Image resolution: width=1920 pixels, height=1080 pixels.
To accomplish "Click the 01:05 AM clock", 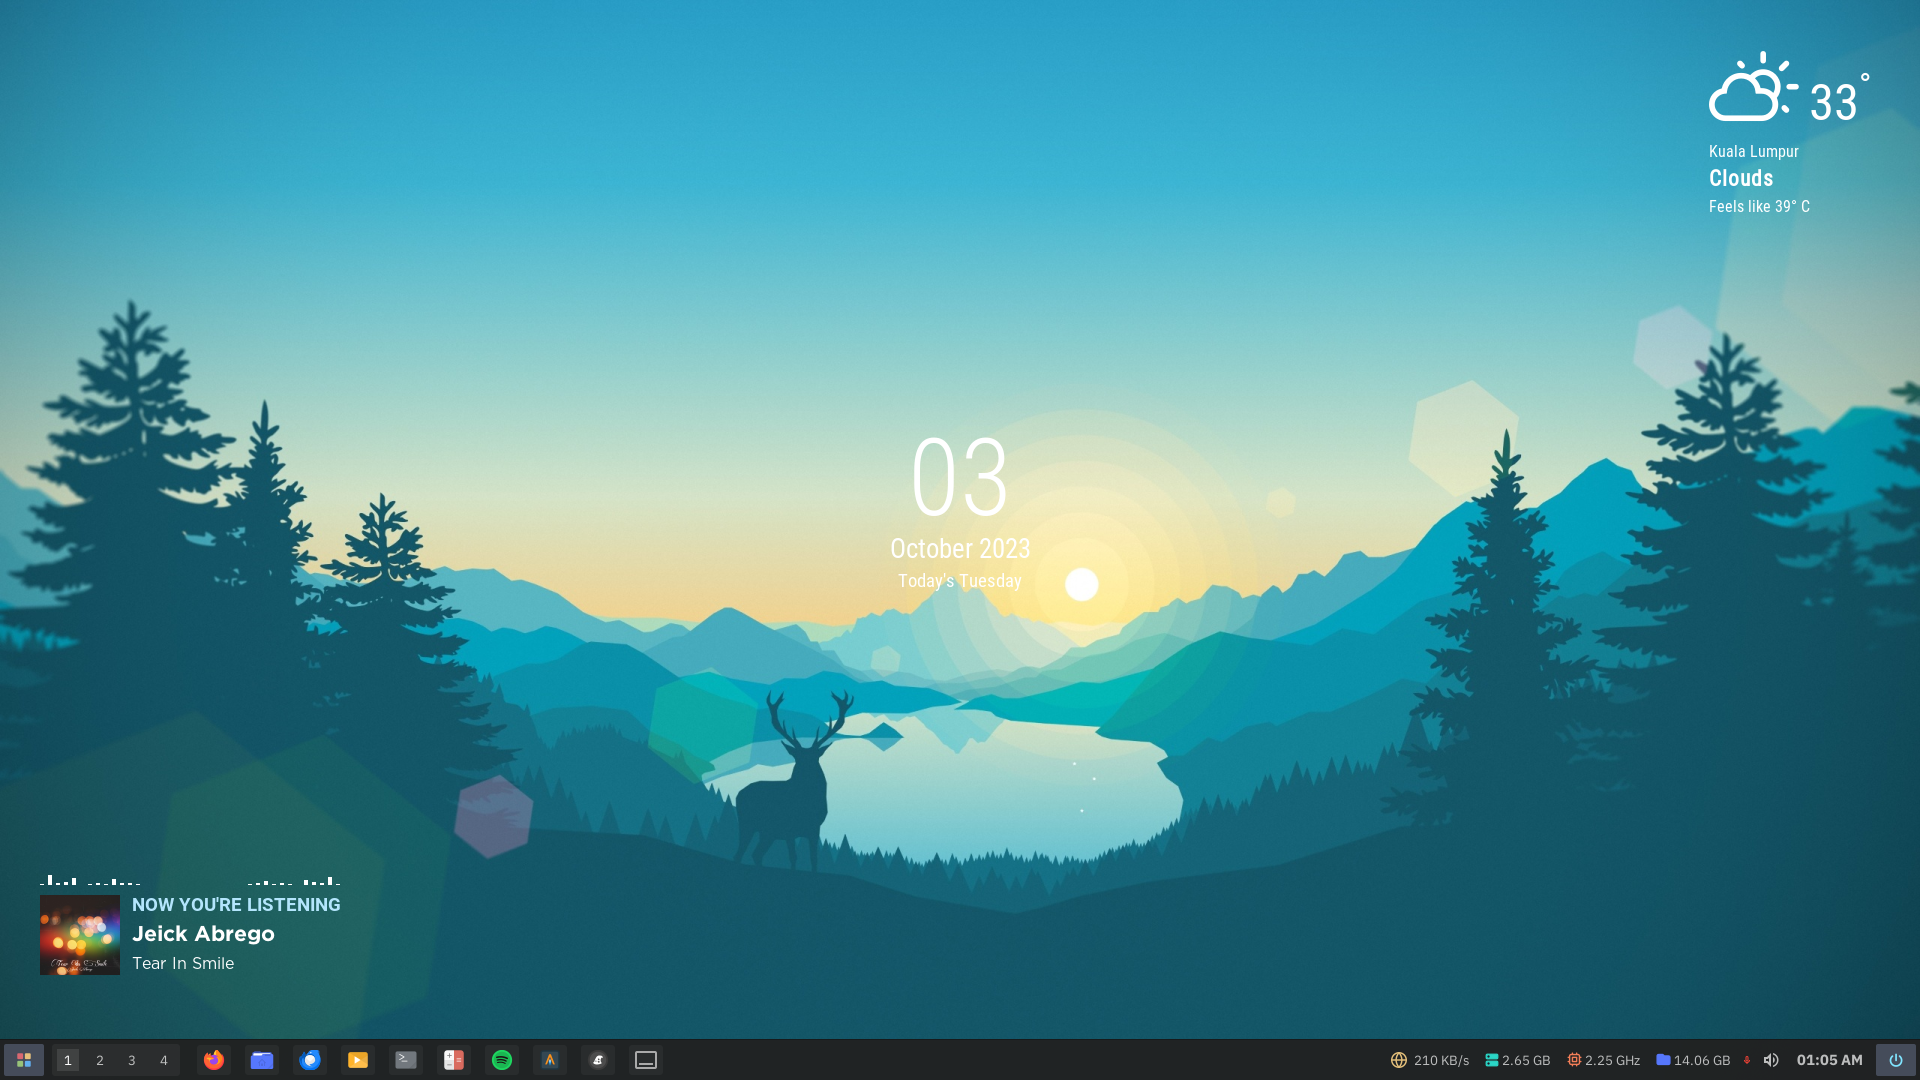I will point(1829,1060).
